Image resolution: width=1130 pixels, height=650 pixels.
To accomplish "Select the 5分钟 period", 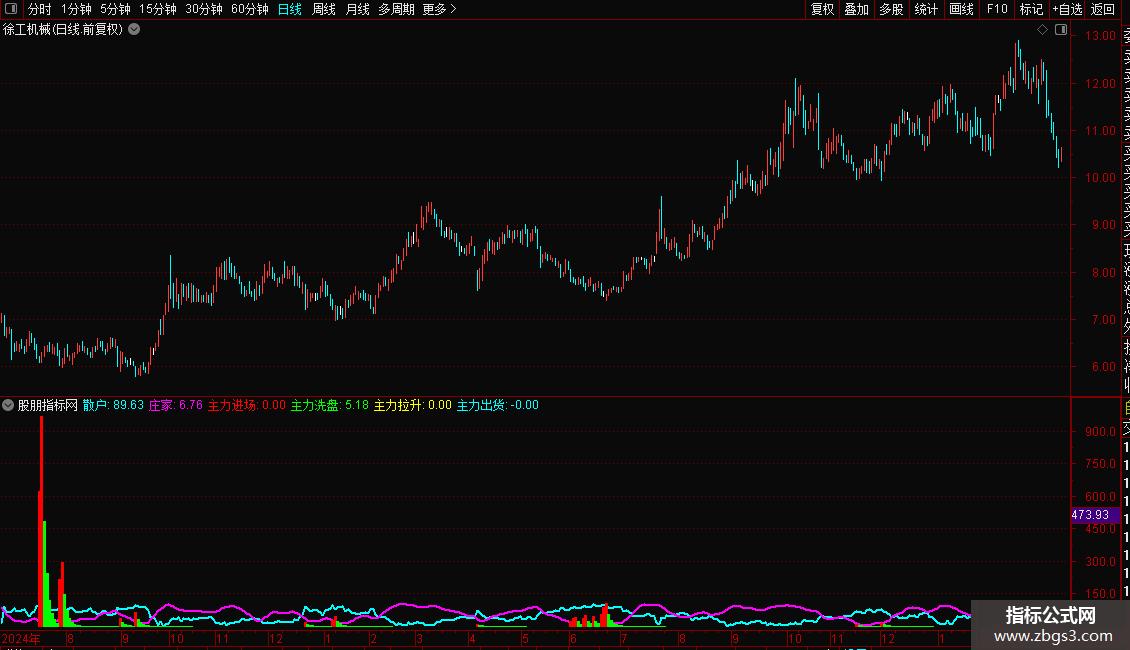I will pyautogui.click(x=115, y=9).
